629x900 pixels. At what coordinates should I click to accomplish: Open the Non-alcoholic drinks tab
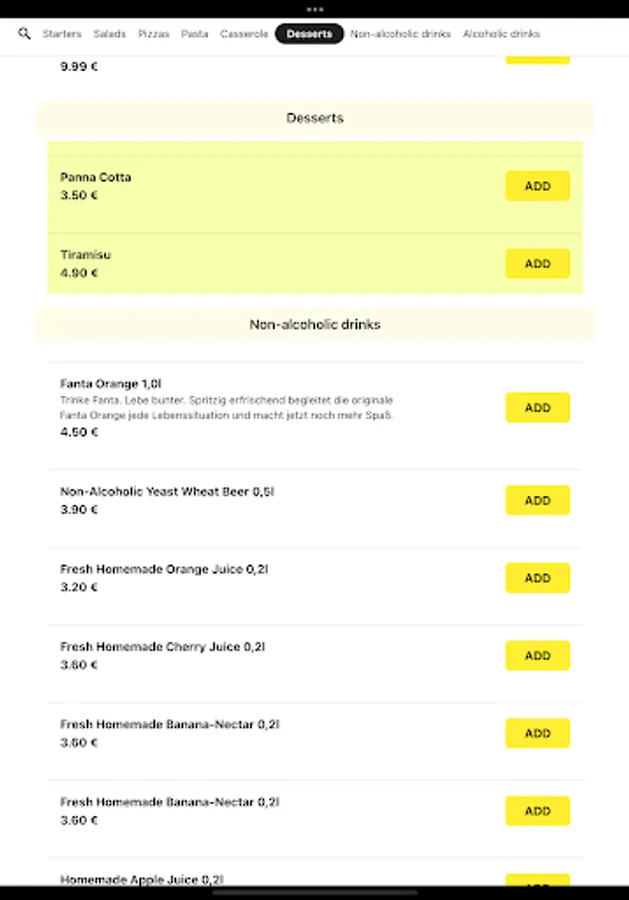point(400,34)
